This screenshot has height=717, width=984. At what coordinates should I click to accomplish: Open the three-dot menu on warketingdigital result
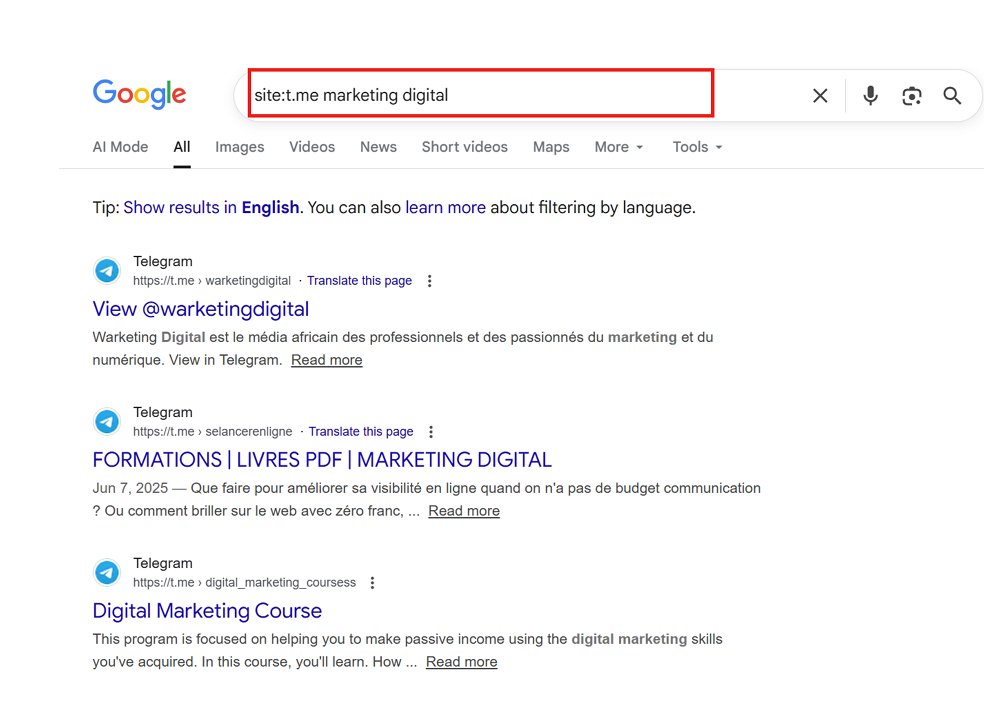pyautogui.click(x=429, y=281)
